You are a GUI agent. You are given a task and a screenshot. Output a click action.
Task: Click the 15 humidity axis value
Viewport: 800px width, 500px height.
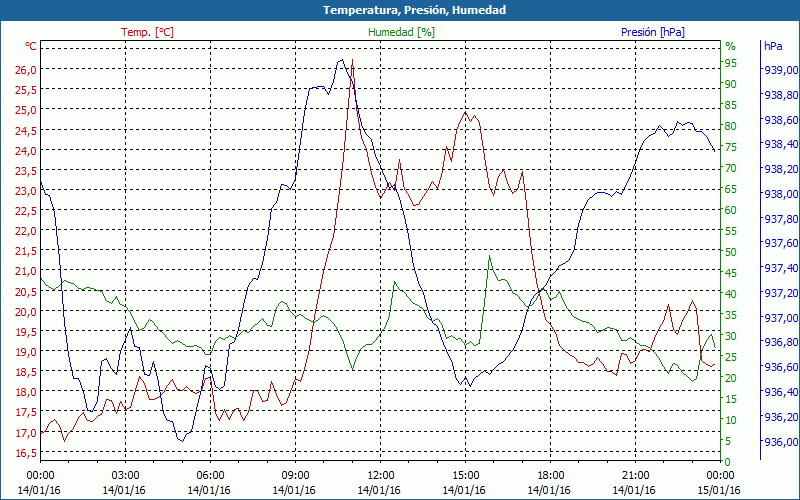tap(731, 399)
